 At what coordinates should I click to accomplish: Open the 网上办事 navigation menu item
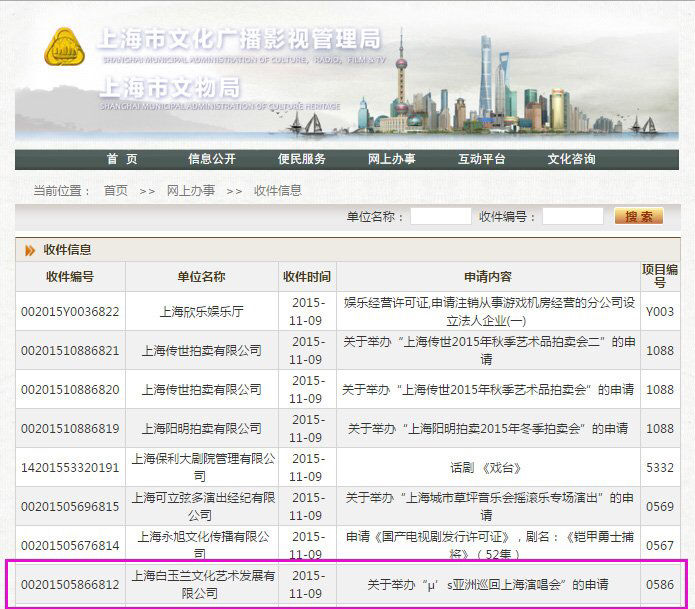pos(391,159)
